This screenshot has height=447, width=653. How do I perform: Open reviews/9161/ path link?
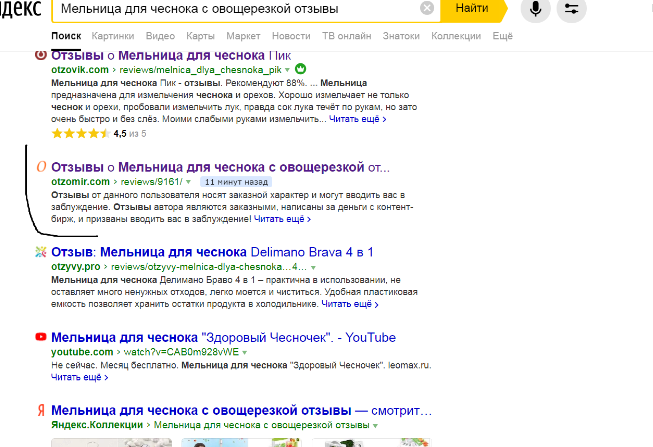pos(151,182)
